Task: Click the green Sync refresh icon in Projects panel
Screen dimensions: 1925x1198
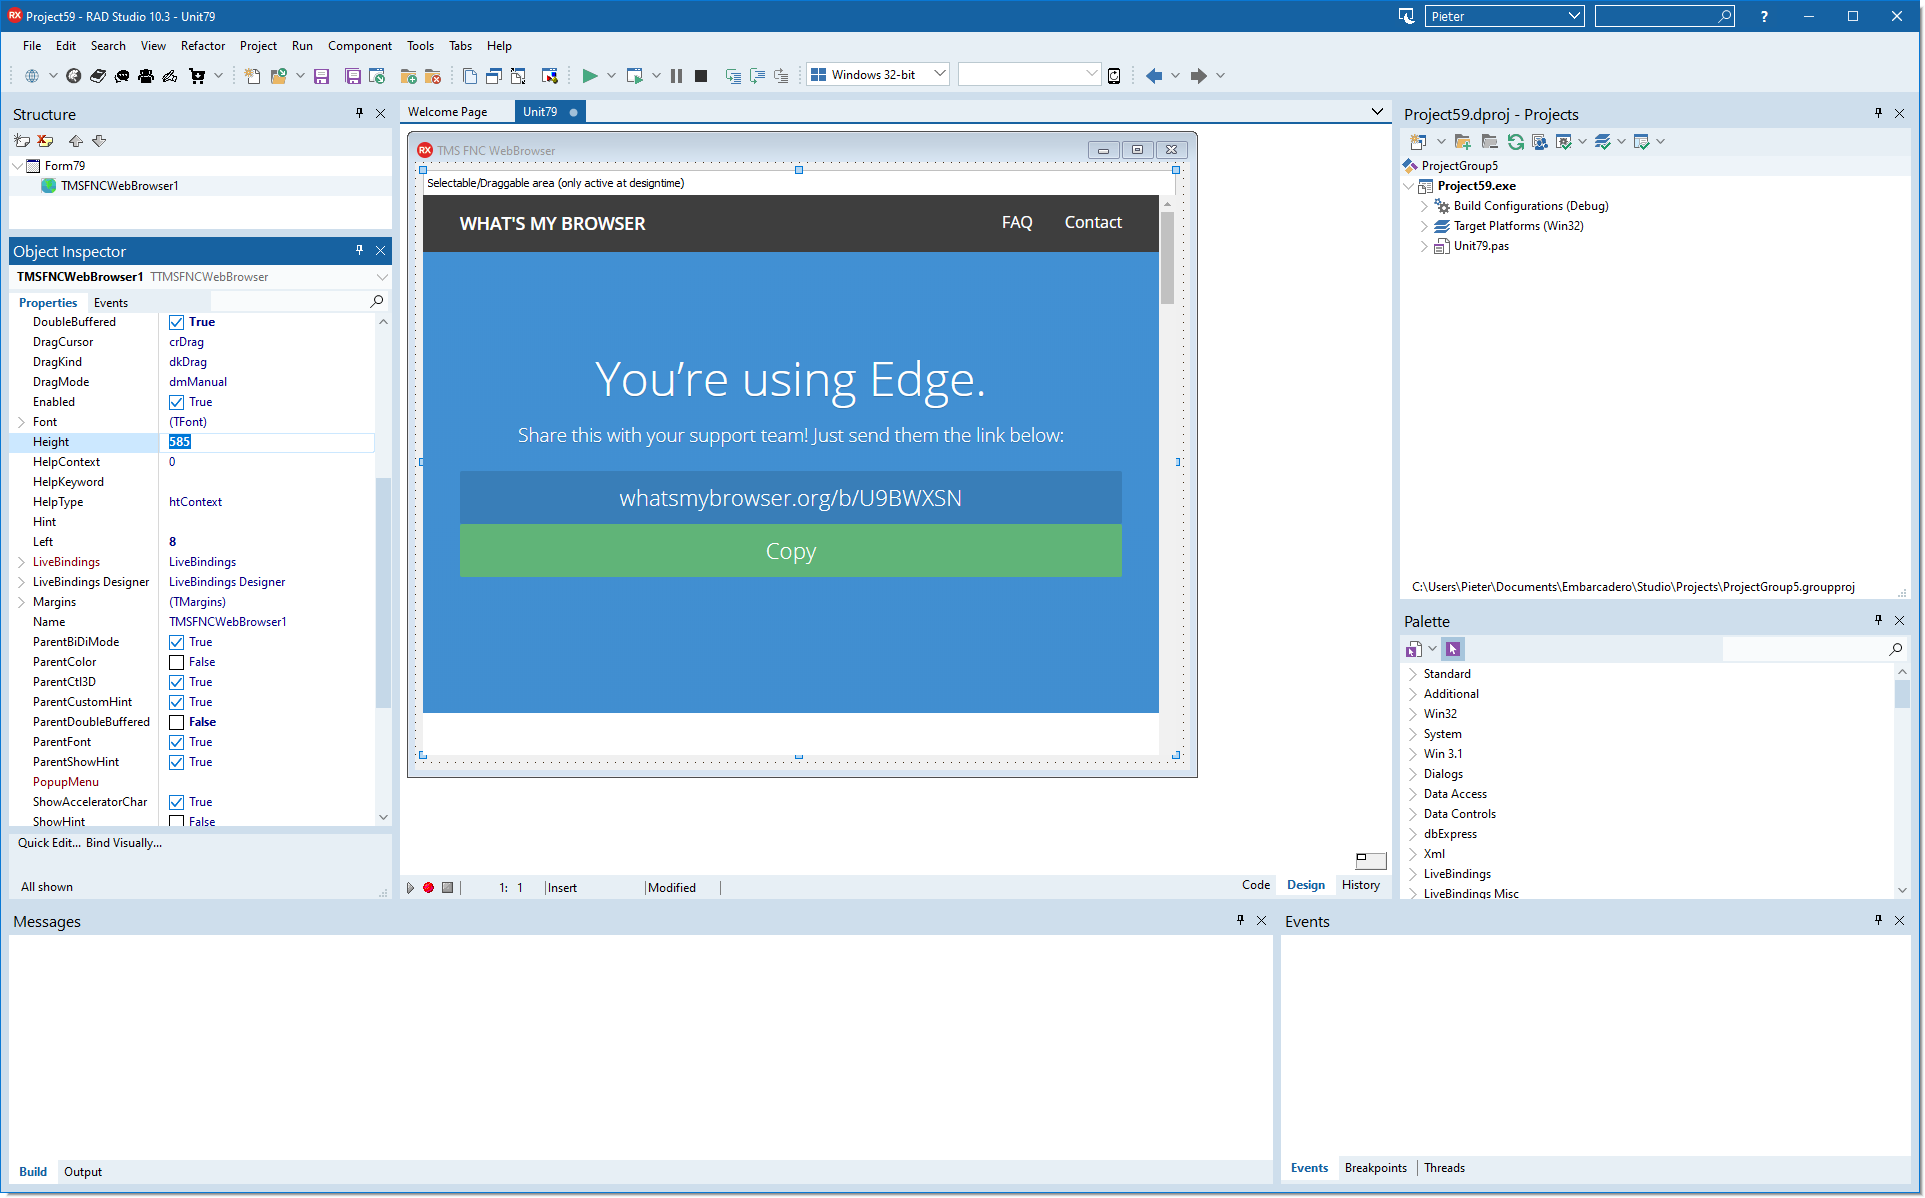Action: point(1516,142)
